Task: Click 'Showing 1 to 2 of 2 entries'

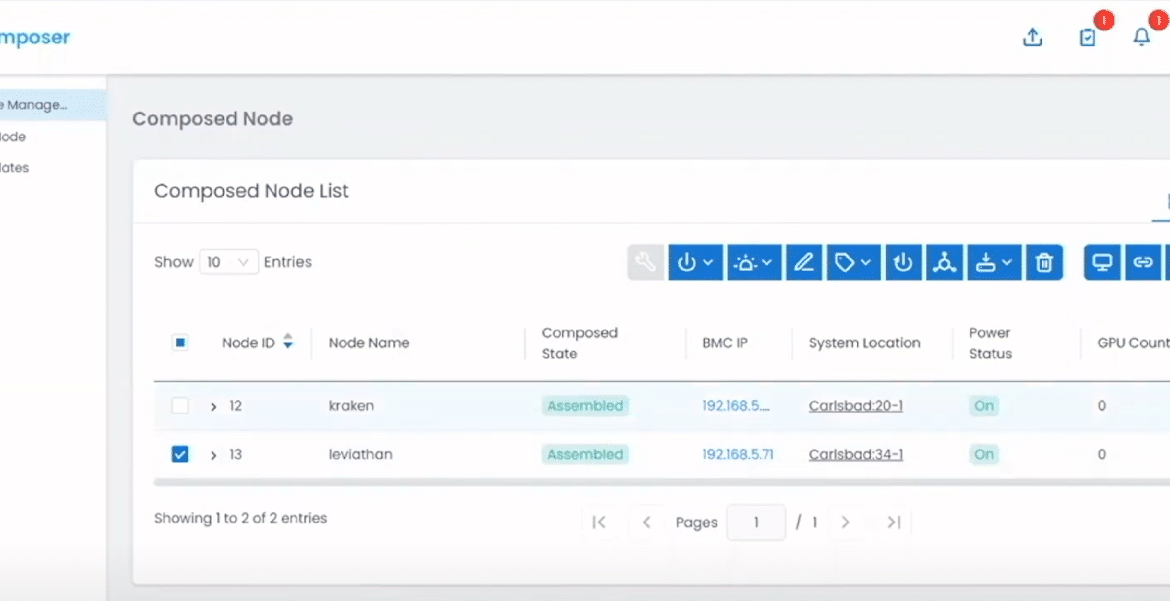Action: [x=240, y=518]
